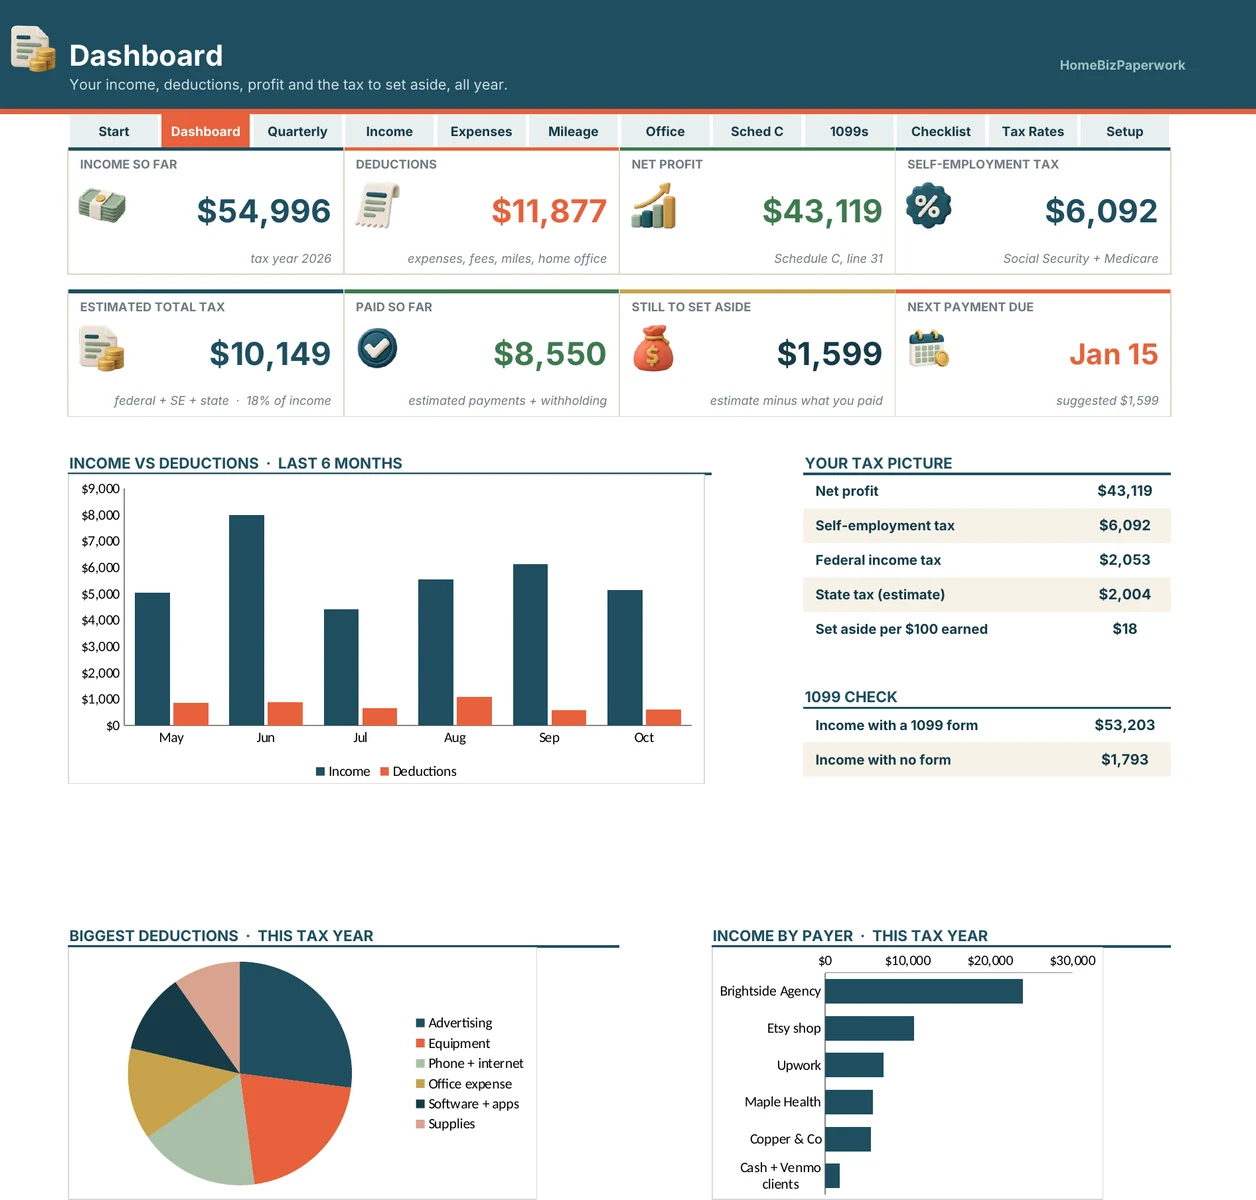Click the Federal income tax row label
1256x1200 pixels.
click(878, 560)
